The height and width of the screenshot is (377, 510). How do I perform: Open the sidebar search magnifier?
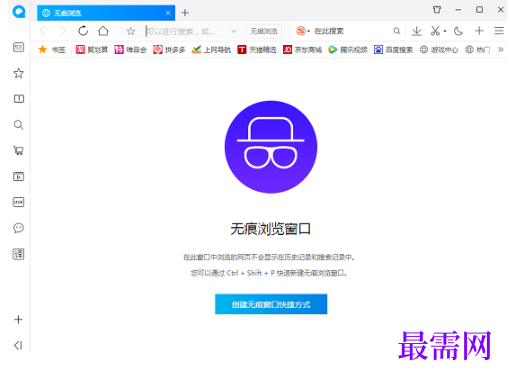(x=19, y=125)
